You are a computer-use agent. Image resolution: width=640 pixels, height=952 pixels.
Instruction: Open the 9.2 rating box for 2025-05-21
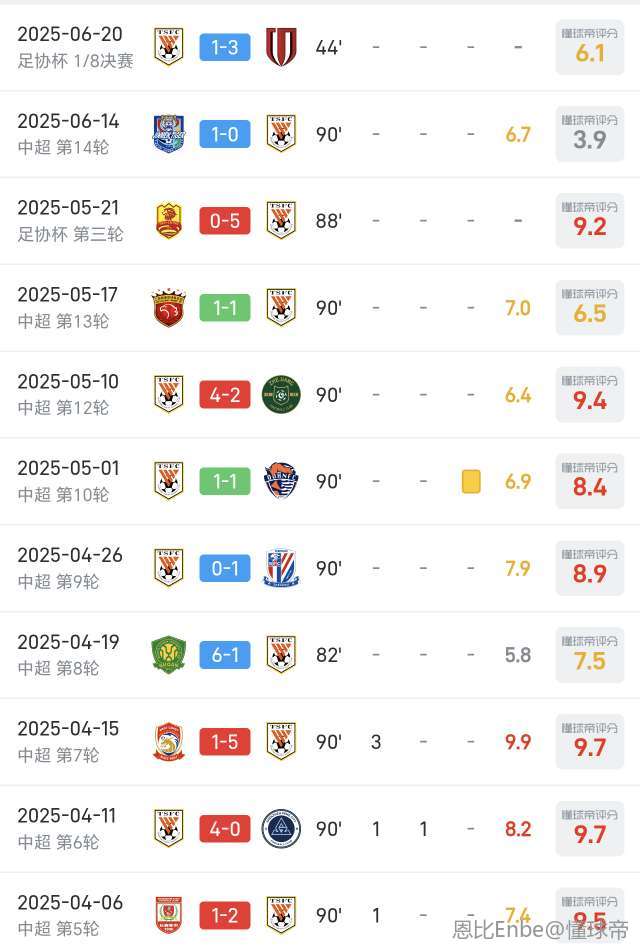[590, 220]
